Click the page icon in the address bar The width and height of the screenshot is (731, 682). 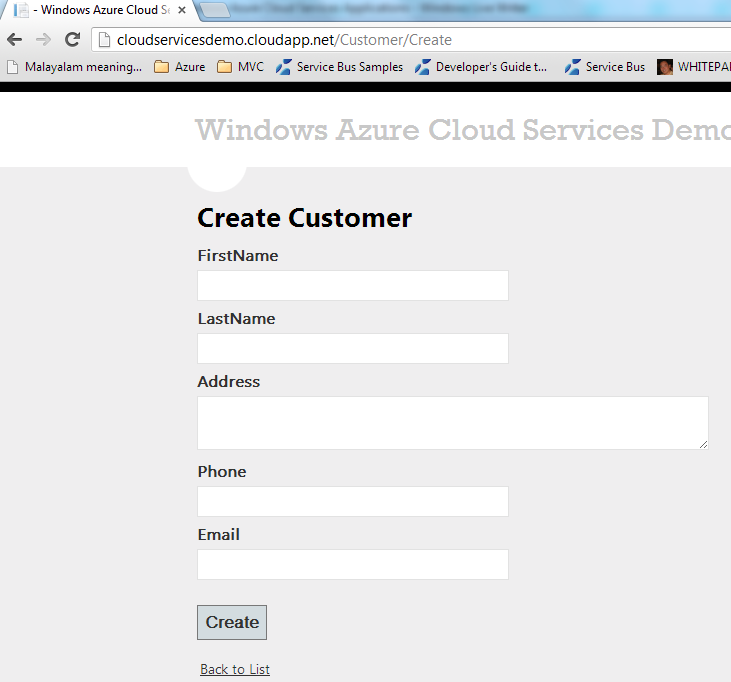[x=105, y=40]
